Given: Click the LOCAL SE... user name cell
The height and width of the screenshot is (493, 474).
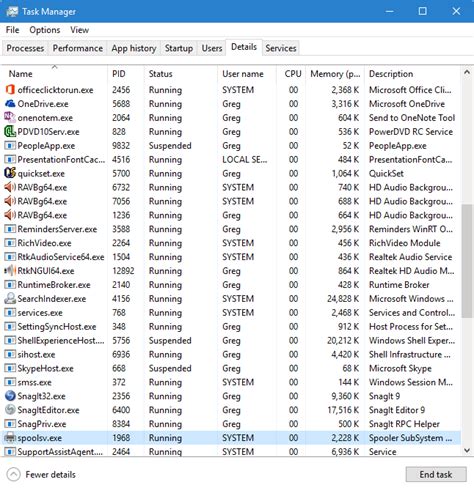Looking at the screenshot, I should point(245,160).
